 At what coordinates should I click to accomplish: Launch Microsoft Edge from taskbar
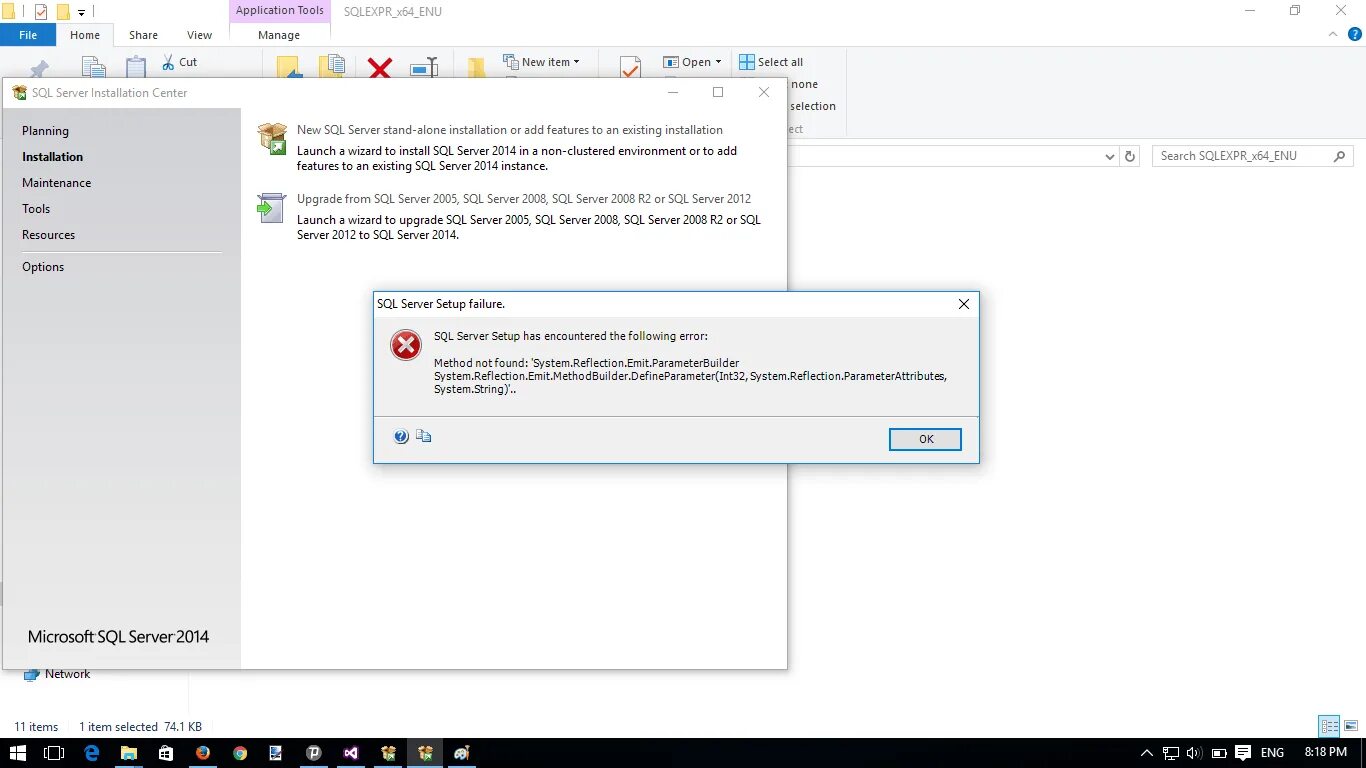92,753
